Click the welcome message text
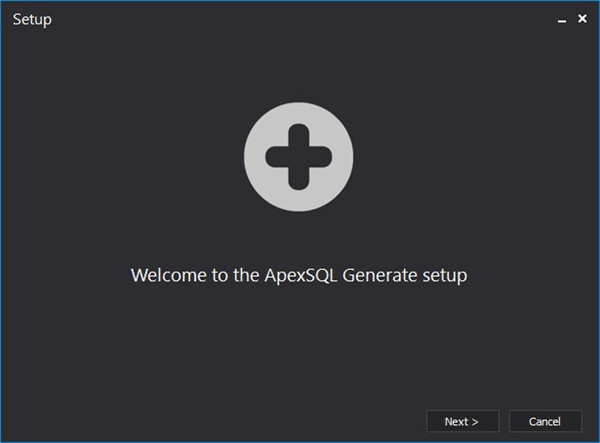The height and width of the screenshot is (443, 600). point(299,274)
